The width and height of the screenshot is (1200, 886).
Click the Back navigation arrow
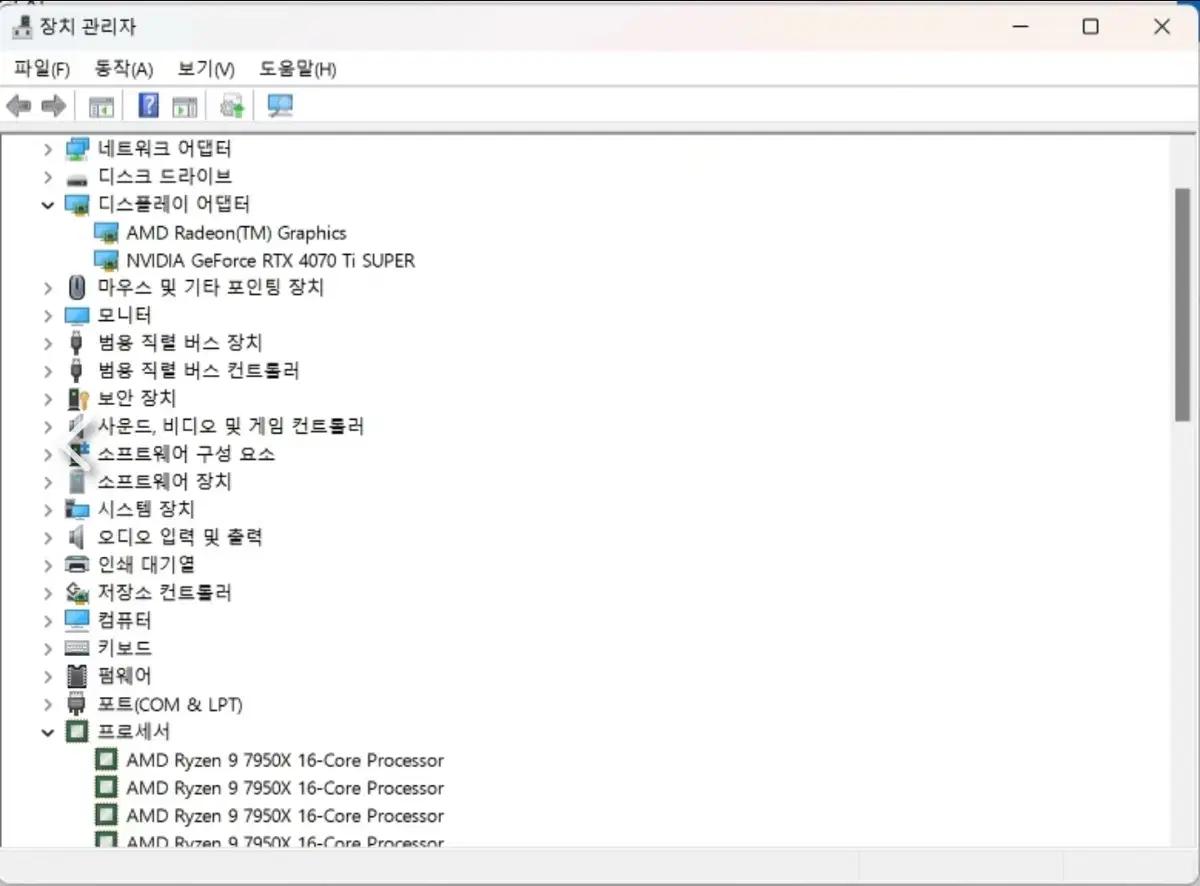pos(17,105)
